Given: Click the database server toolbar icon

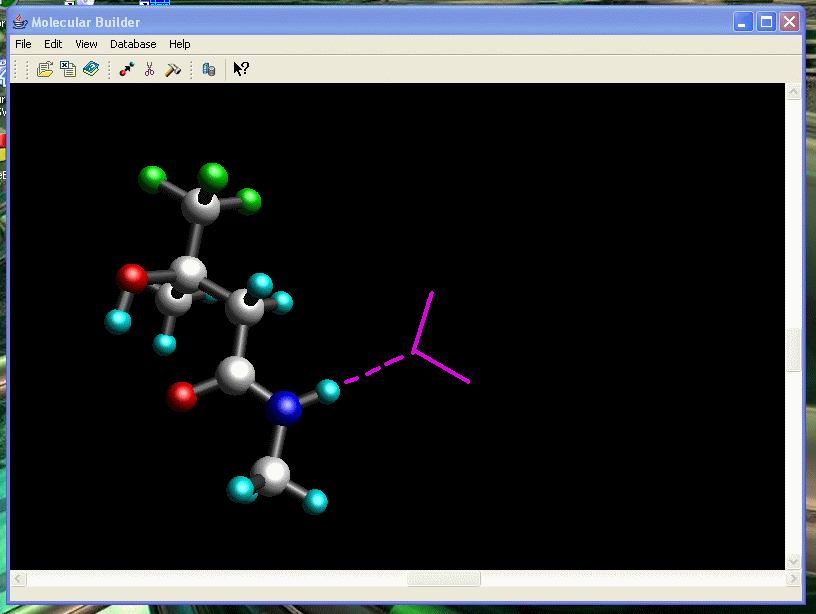Looking at the screenshot, I should click(209, 69).
